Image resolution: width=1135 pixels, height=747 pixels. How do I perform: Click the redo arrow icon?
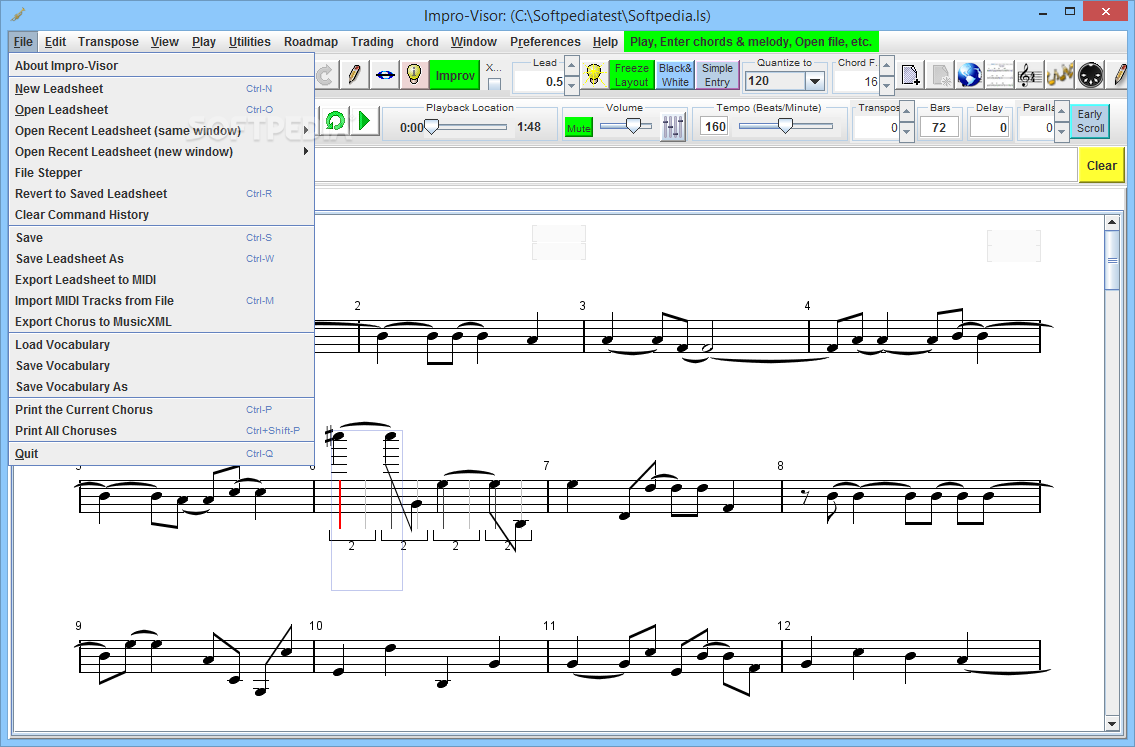click(x=324, y=75)
